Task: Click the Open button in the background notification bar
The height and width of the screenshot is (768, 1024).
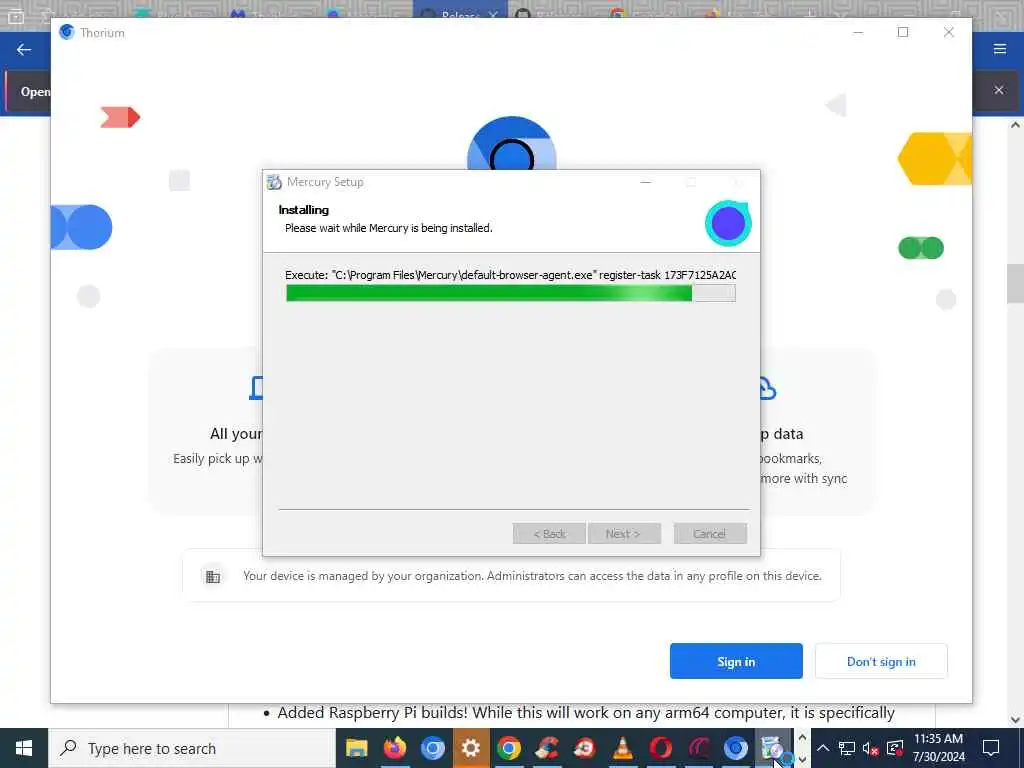Action: pyautogui.click(x=35, y=91)
